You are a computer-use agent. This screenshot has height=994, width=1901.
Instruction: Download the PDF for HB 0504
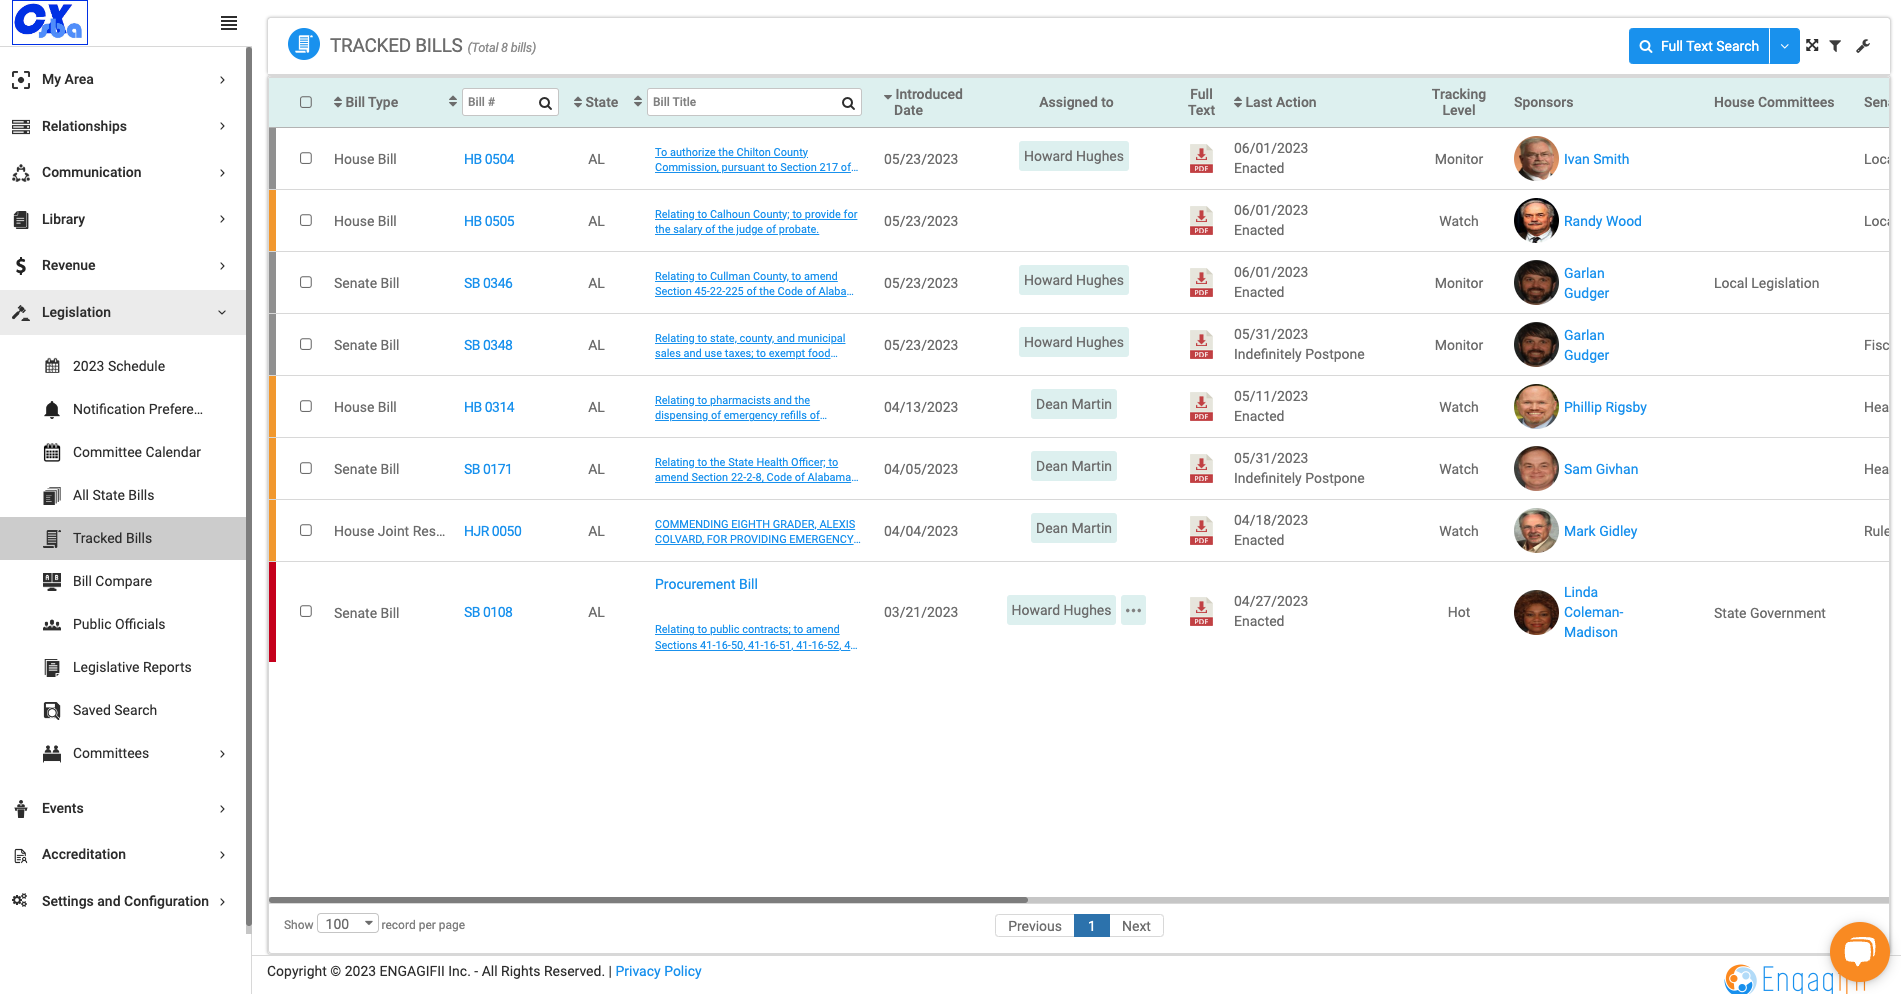pos(1201,159)
